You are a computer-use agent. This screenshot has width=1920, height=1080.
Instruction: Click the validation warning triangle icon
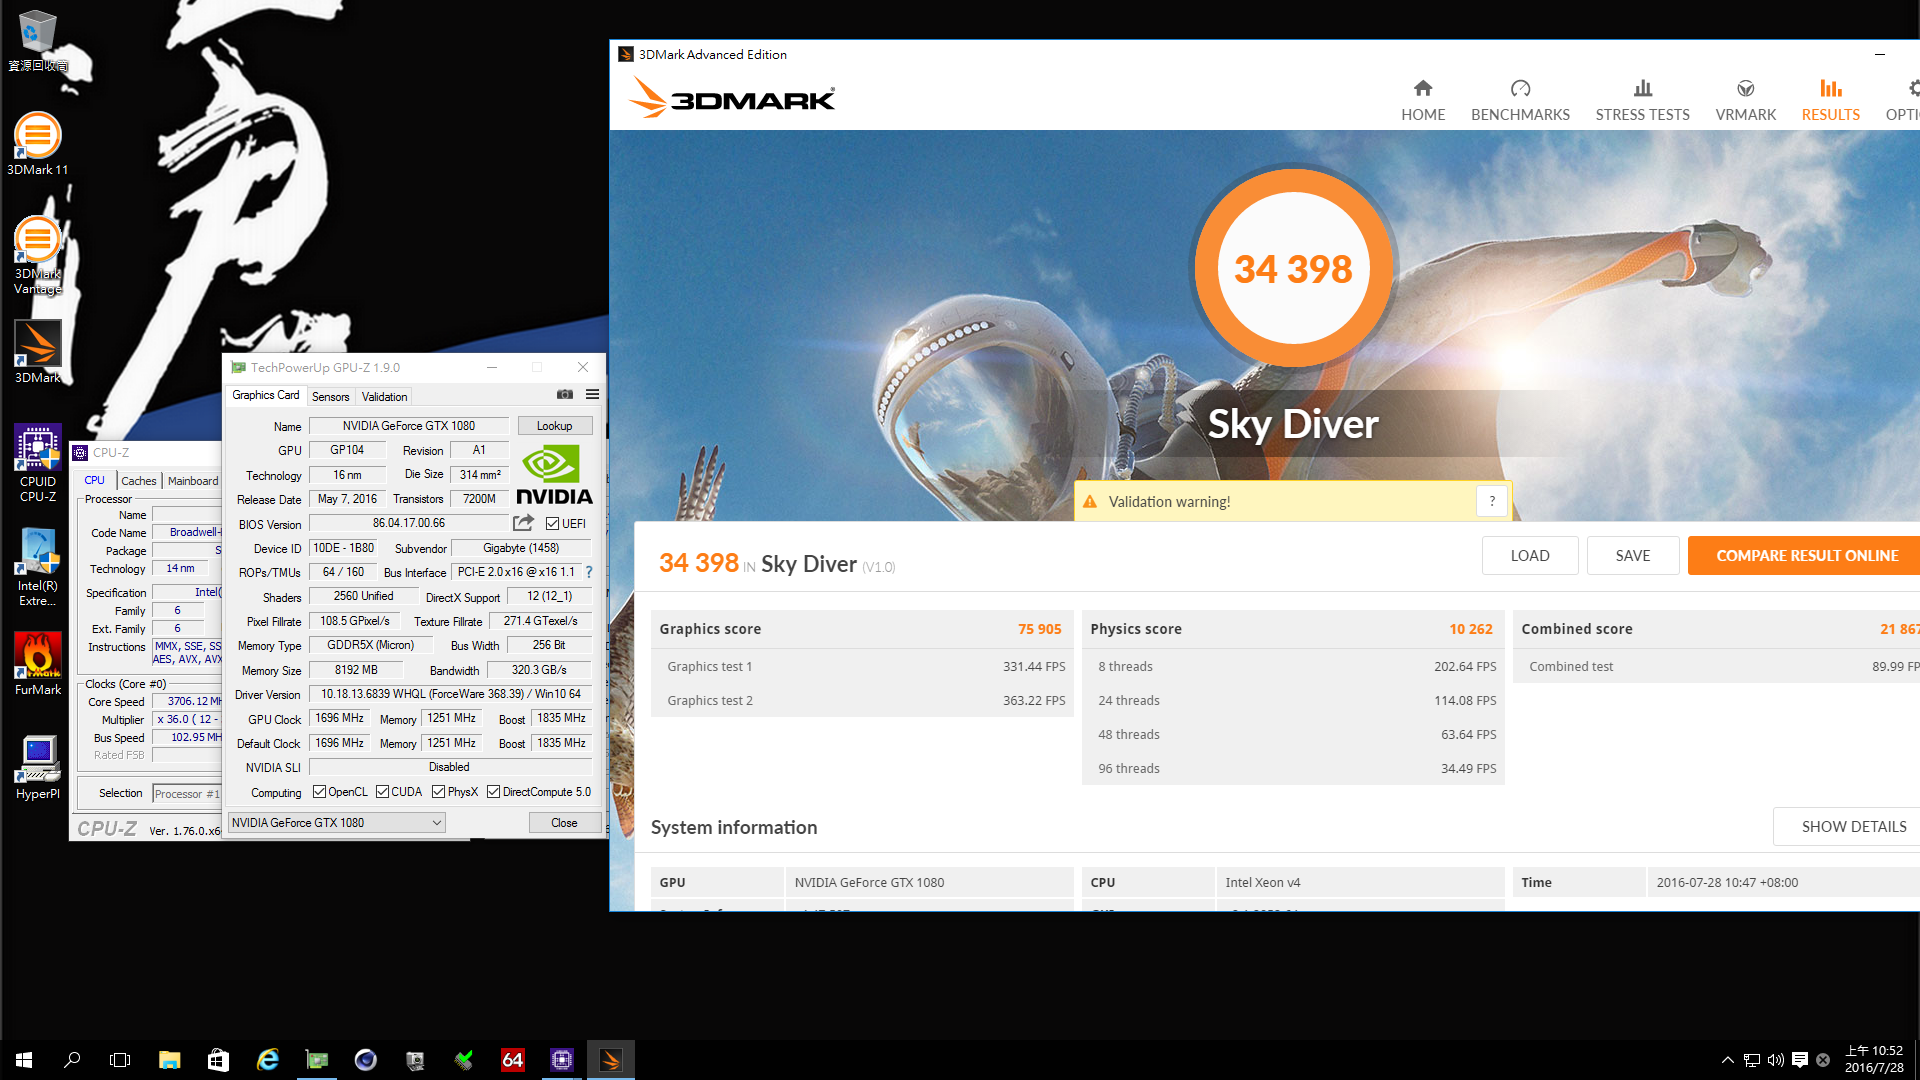[x=1090, y=501]
